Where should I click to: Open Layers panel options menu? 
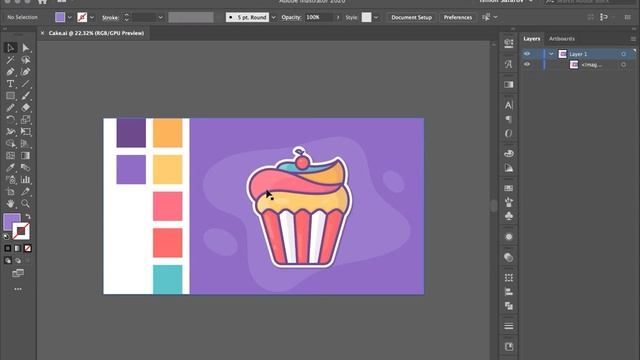pos(633,39)
